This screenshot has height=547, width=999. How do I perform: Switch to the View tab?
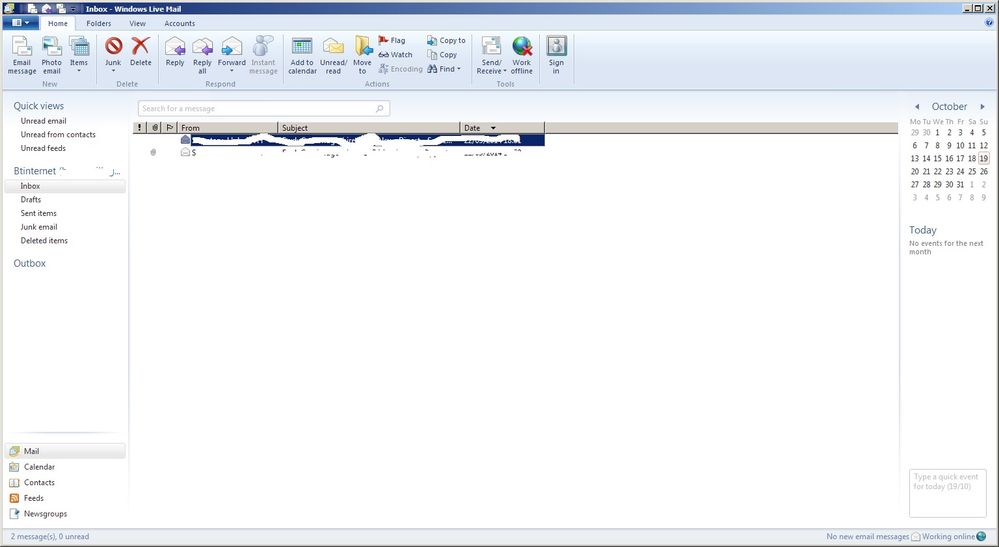(x=138, y=24)
